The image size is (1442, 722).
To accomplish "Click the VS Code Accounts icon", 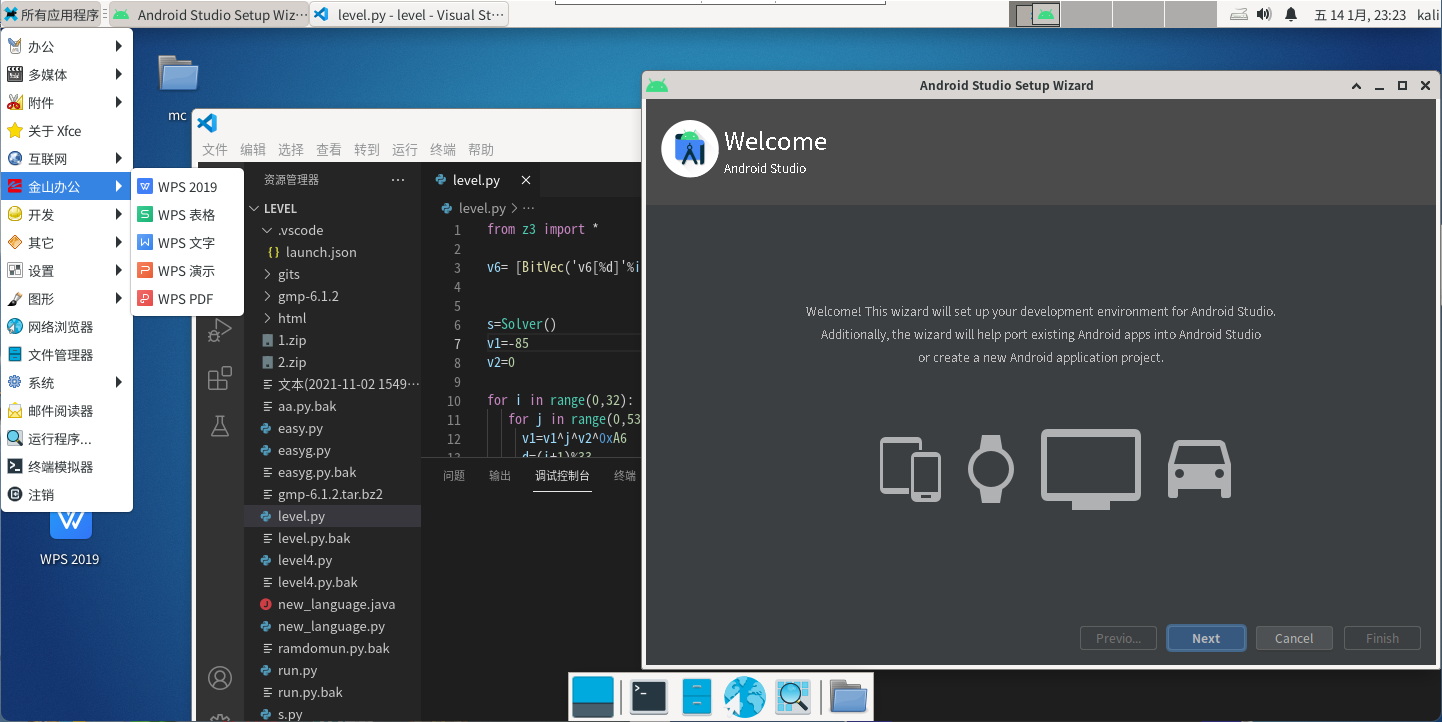I will (x=219, y=678).
